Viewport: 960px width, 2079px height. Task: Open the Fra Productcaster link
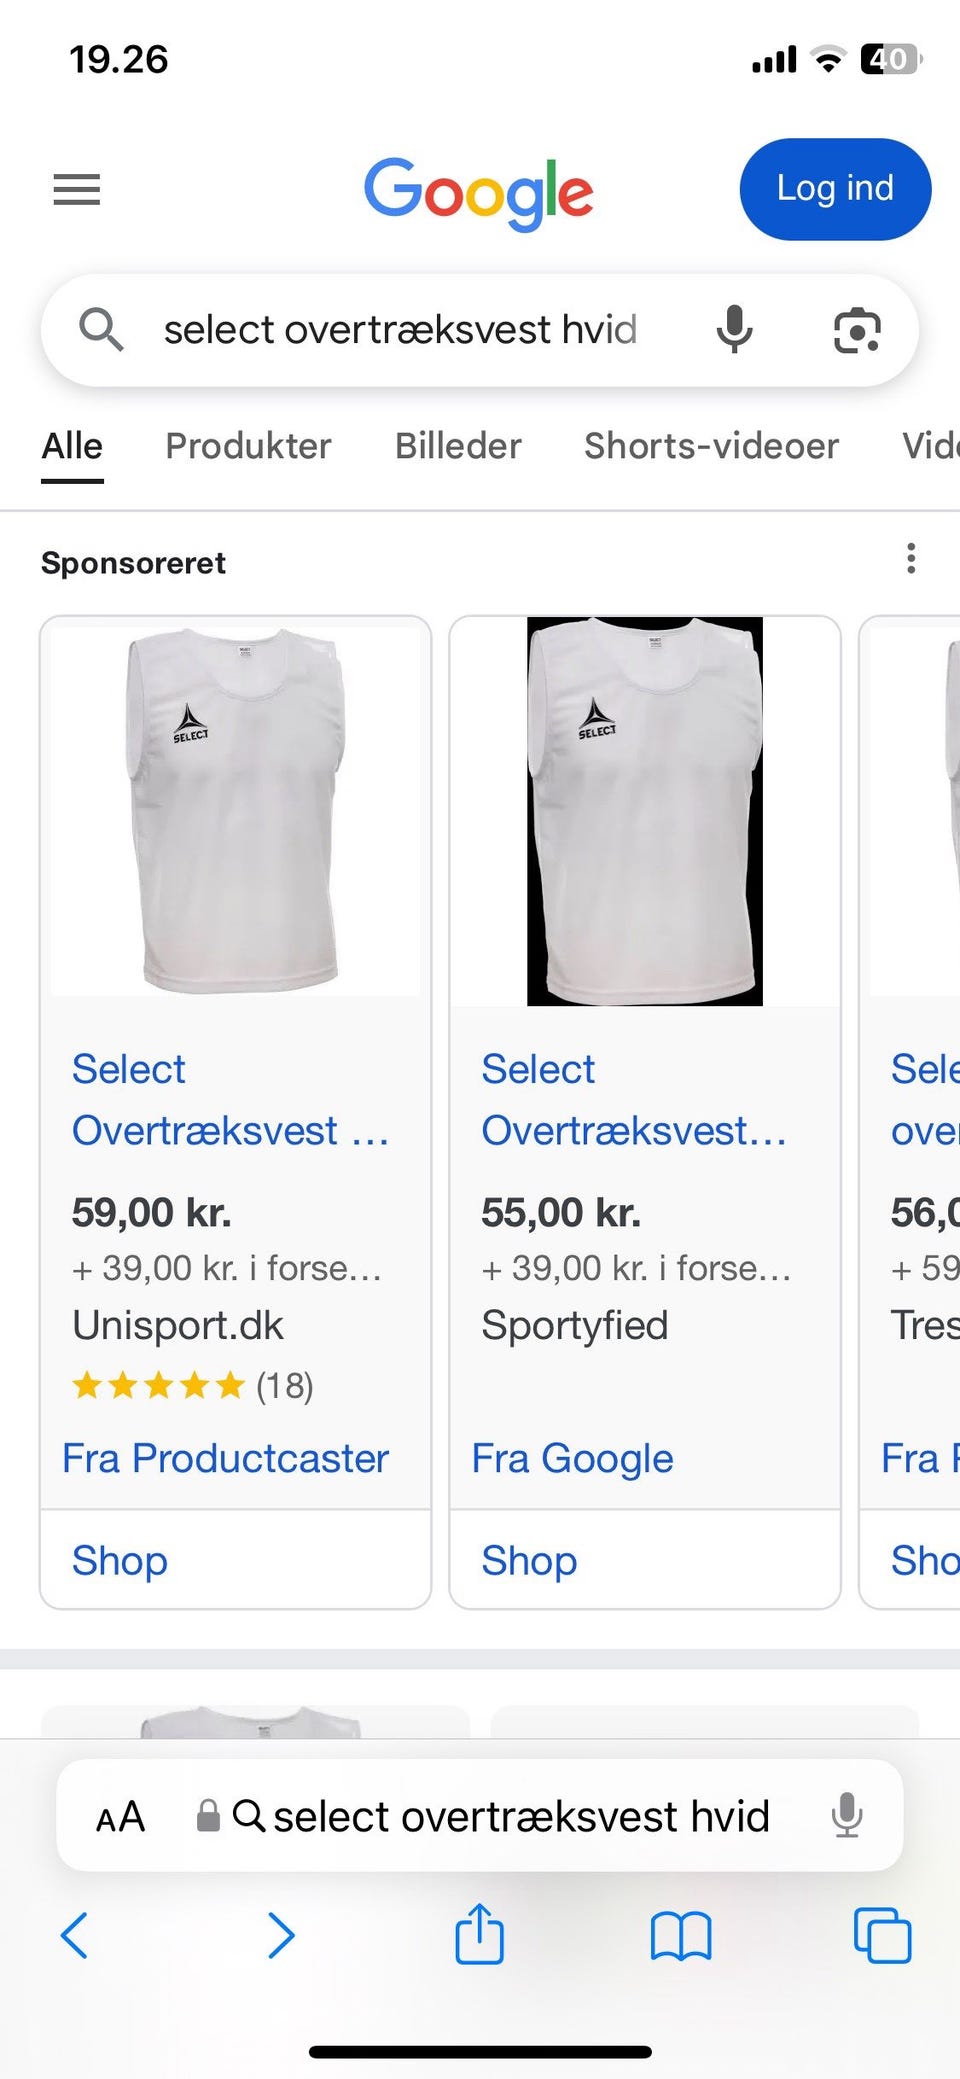coord(226,1458)
